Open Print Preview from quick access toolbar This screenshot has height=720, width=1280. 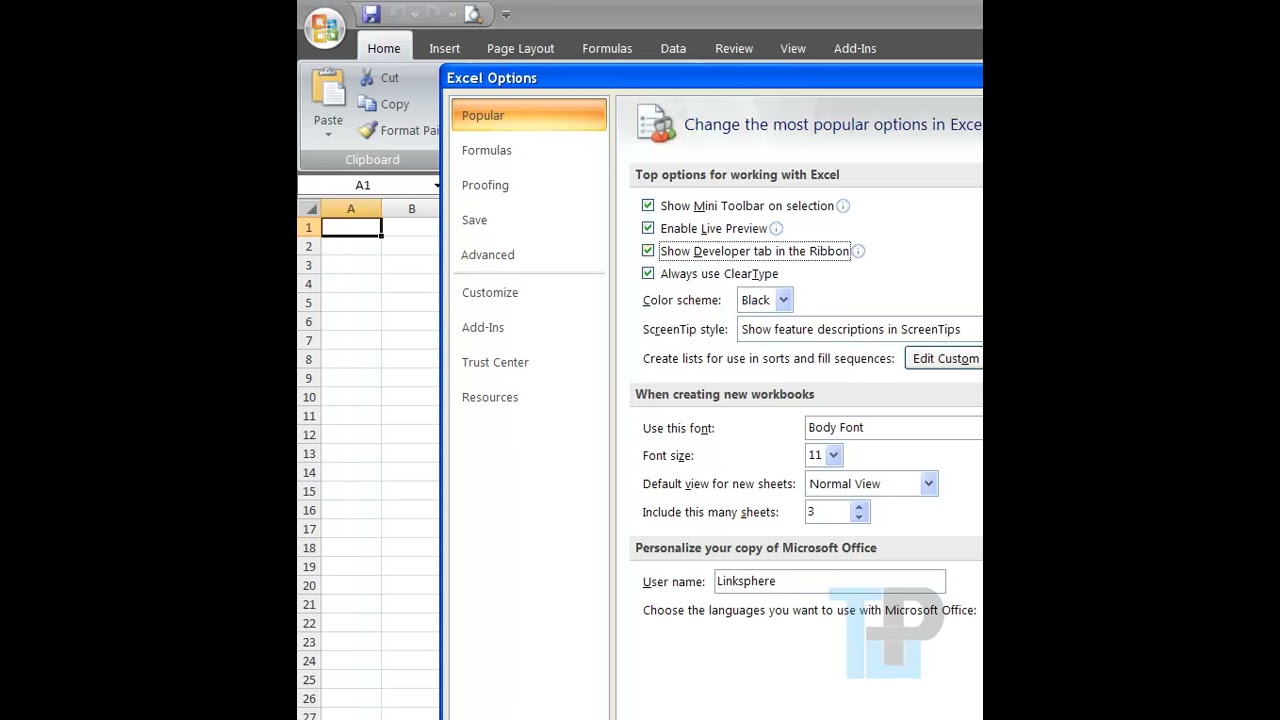[x=473, y=14]
